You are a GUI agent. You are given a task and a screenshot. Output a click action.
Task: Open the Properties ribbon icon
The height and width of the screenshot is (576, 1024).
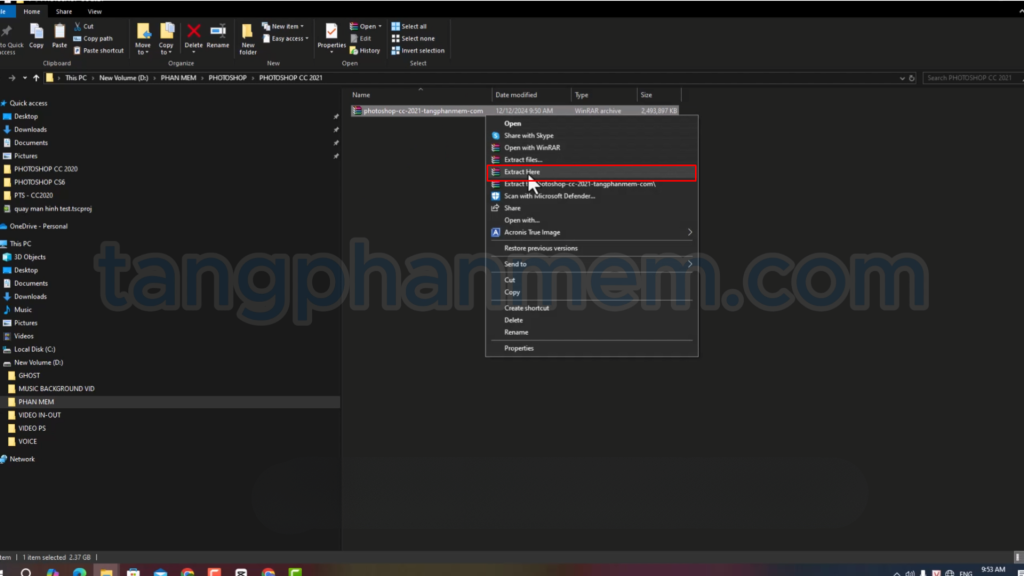click(x=331, y=36)
